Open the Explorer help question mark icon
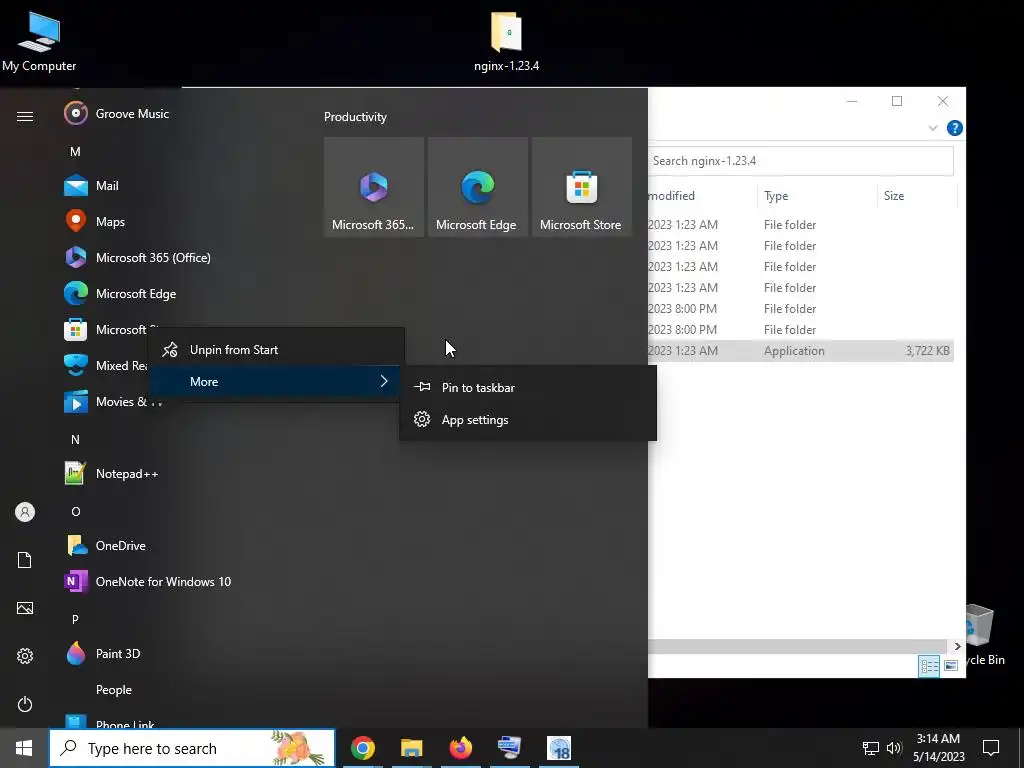The image size is (1024, 768). click(954, 128)
